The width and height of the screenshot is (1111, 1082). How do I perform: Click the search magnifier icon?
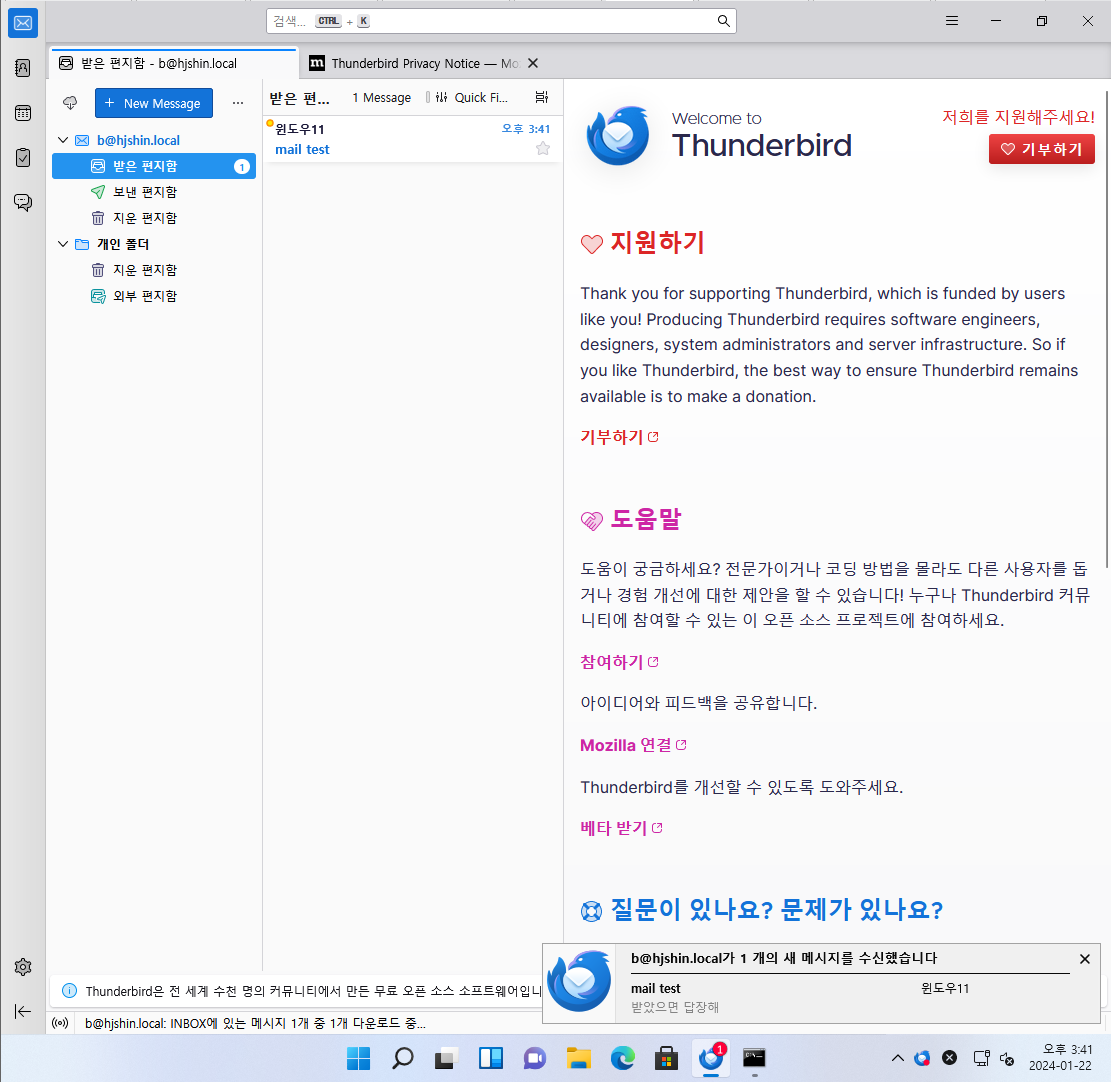(723, 21)
